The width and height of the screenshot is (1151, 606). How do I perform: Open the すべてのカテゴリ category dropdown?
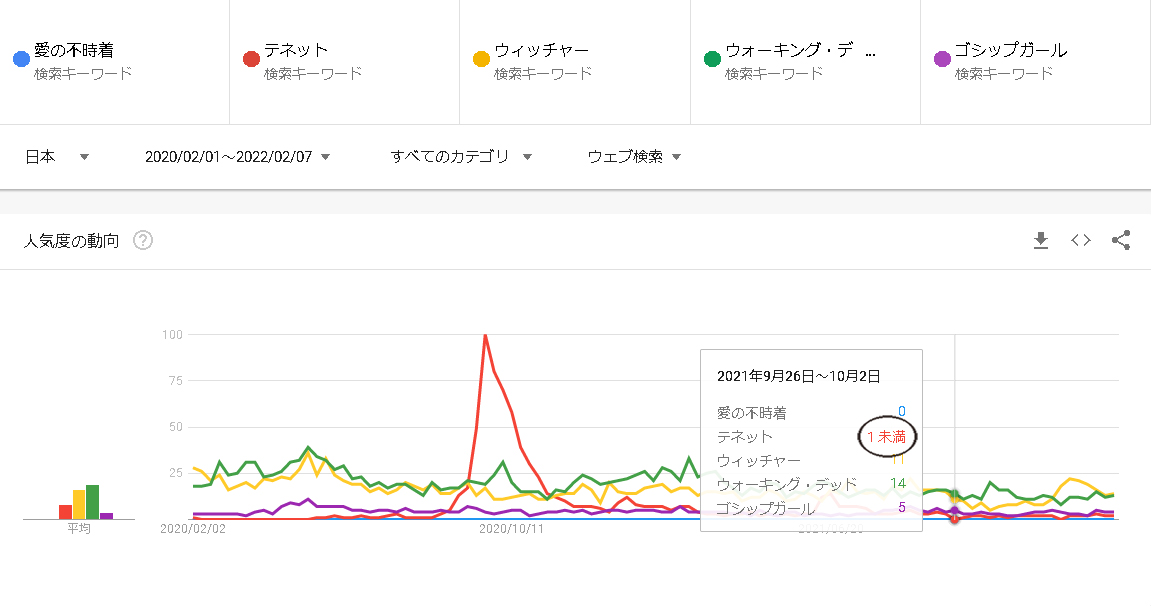(x=461, y=156)
